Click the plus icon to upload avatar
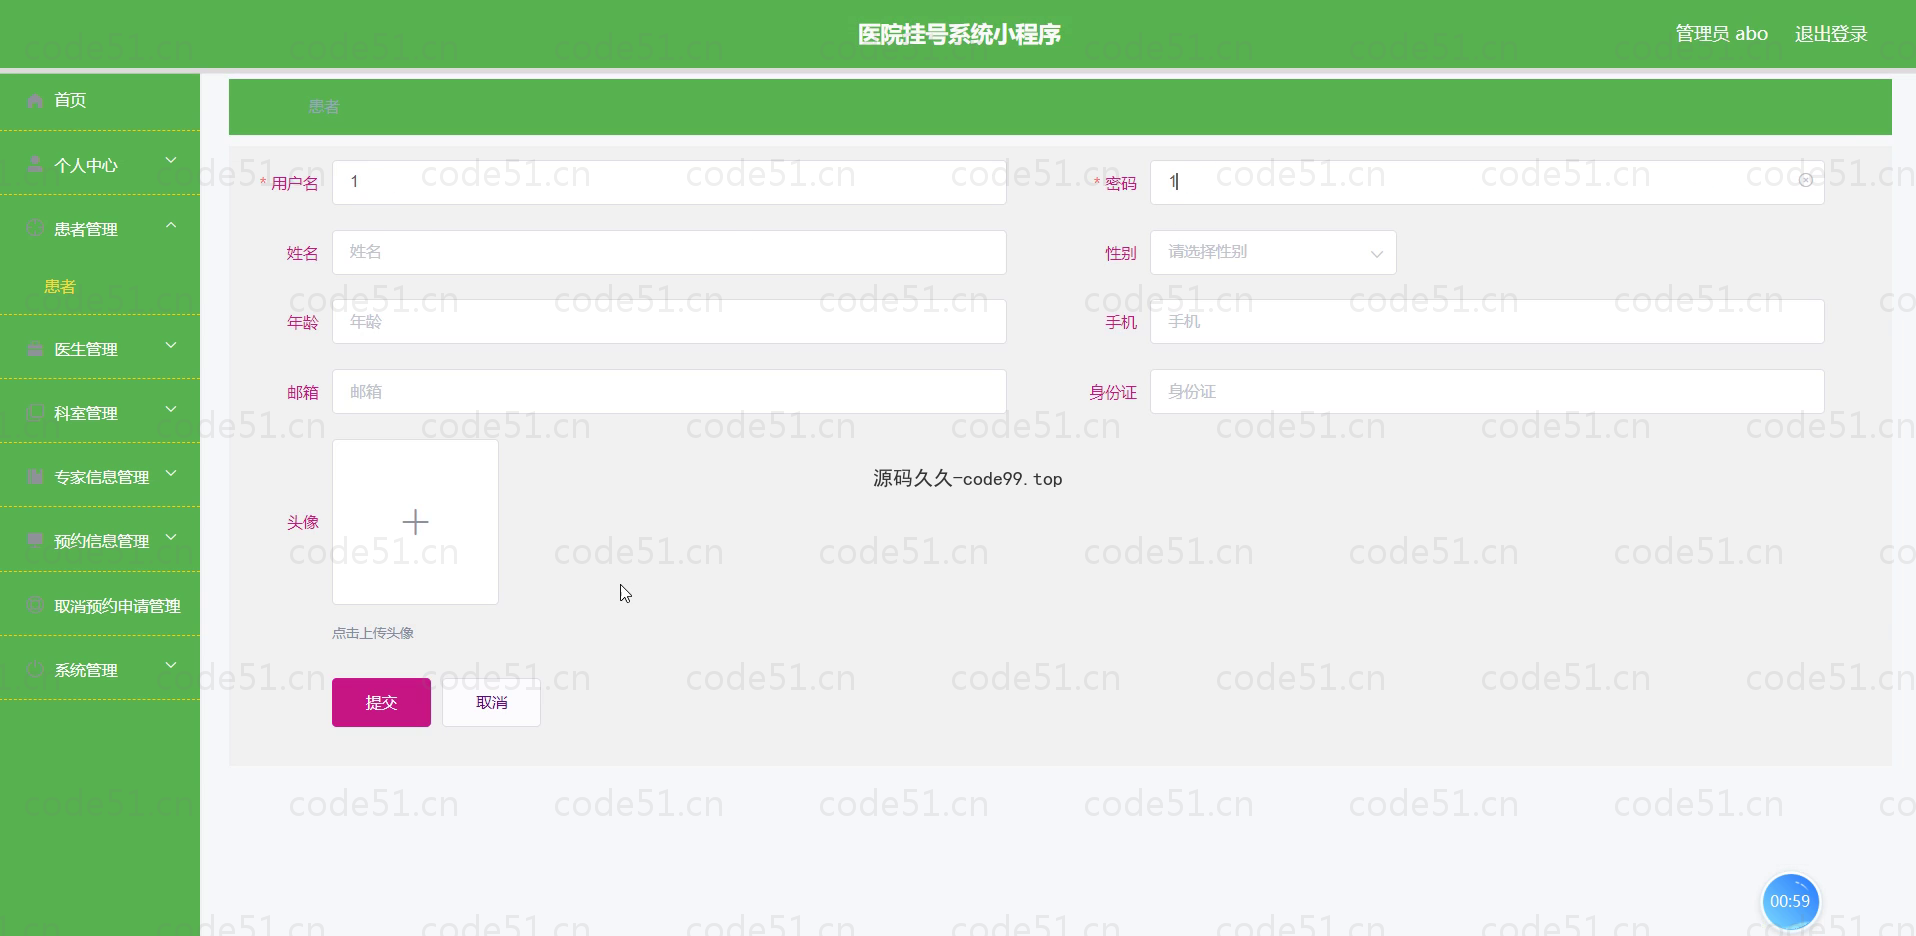This screenshot has height=936, width=1916. coord(415,522)
